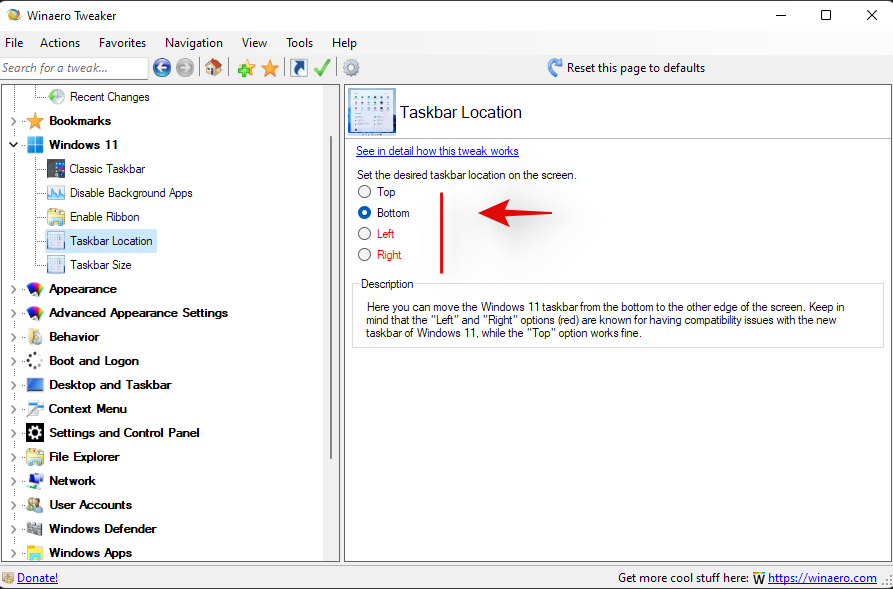Image resolution: width=893 pixels, height=589 pixels.
Task: Click the Classic Taskbar icon
Action: [x=56, y=169]
